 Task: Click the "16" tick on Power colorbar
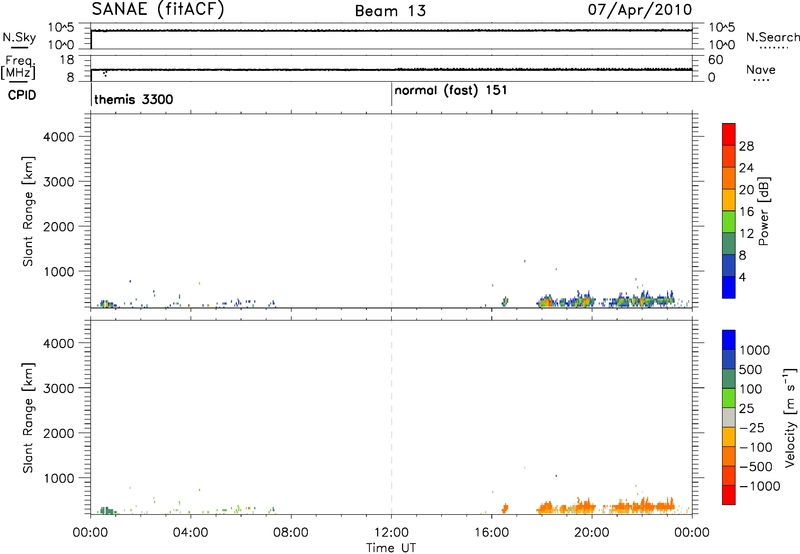(x=746, y=212)
